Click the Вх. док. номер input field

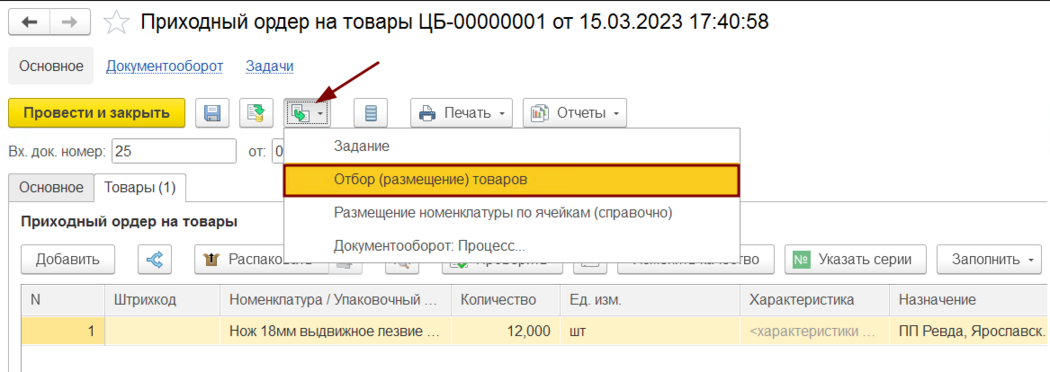click(x=174, y=151)
